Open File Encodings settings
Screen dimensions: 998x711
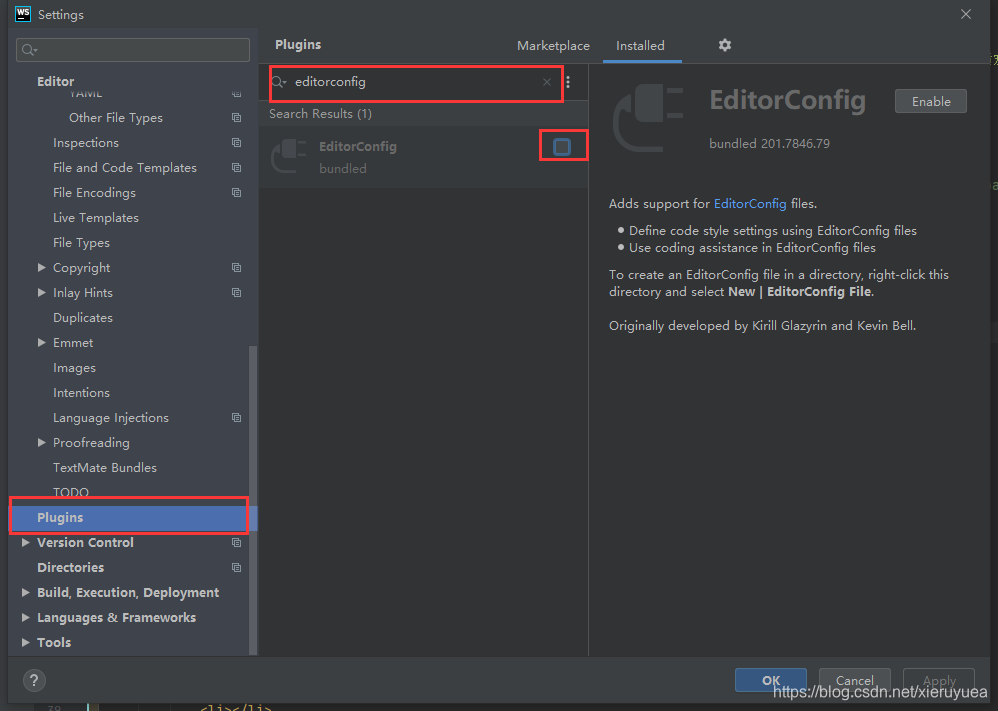tap(94, 192)
